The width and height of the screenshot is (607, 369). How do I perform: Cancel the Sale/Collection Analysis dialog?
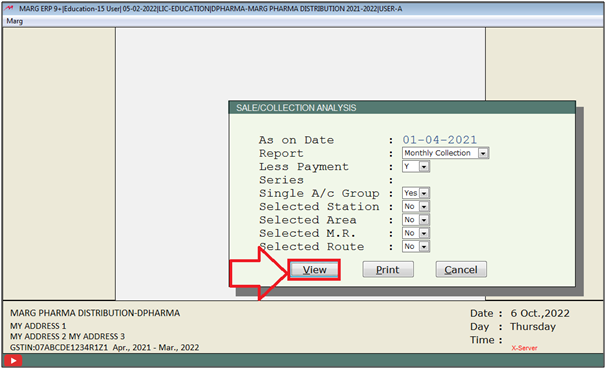461,269
